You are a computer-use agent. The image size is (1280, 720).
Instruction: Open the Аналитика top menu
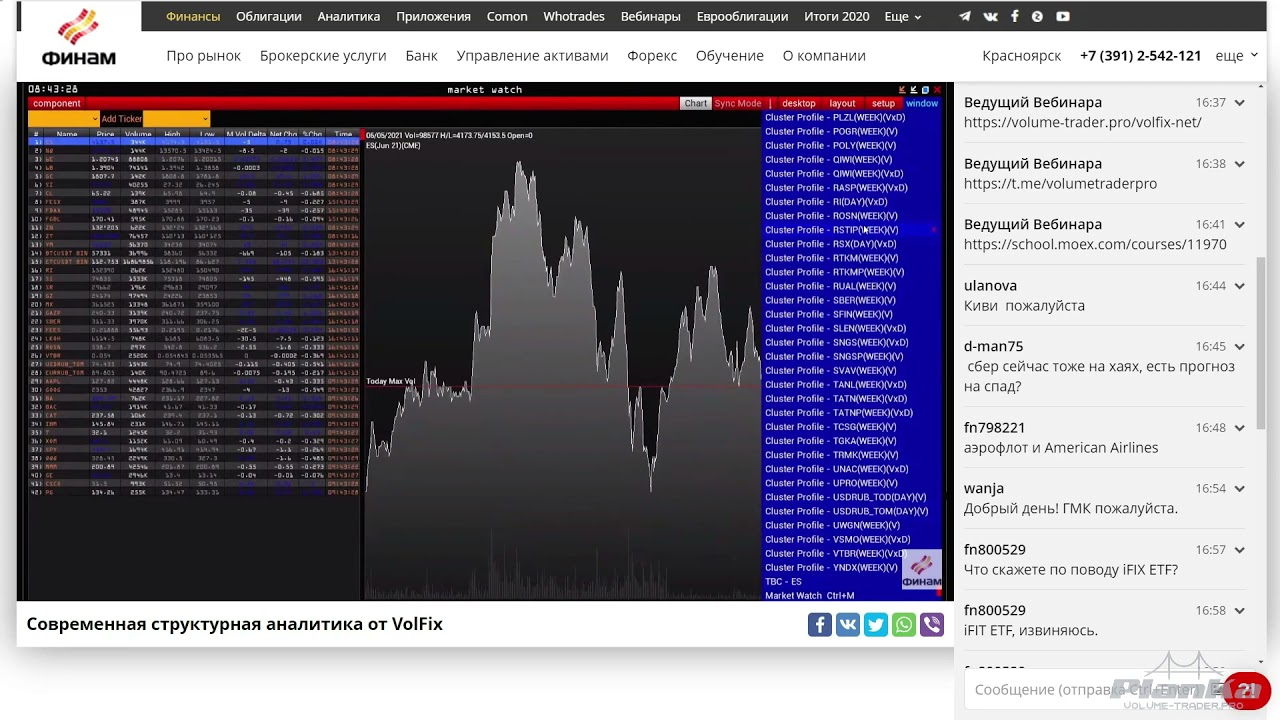(349, 16)
